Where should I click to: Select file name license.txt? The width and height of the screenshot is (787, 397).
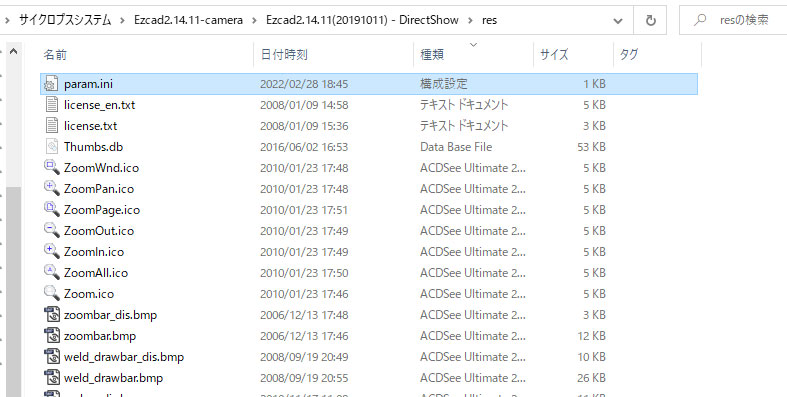(90, 126)
